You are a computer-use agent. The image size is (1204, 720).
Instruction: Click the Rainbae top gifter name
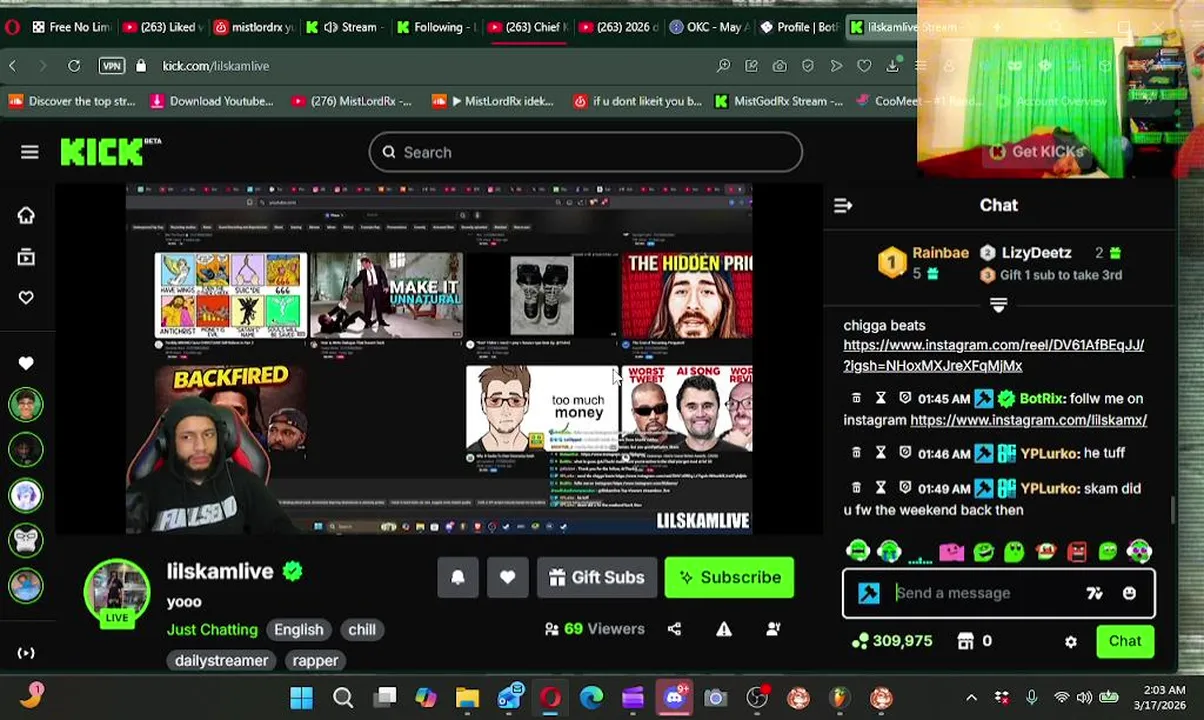coord(940,253)
